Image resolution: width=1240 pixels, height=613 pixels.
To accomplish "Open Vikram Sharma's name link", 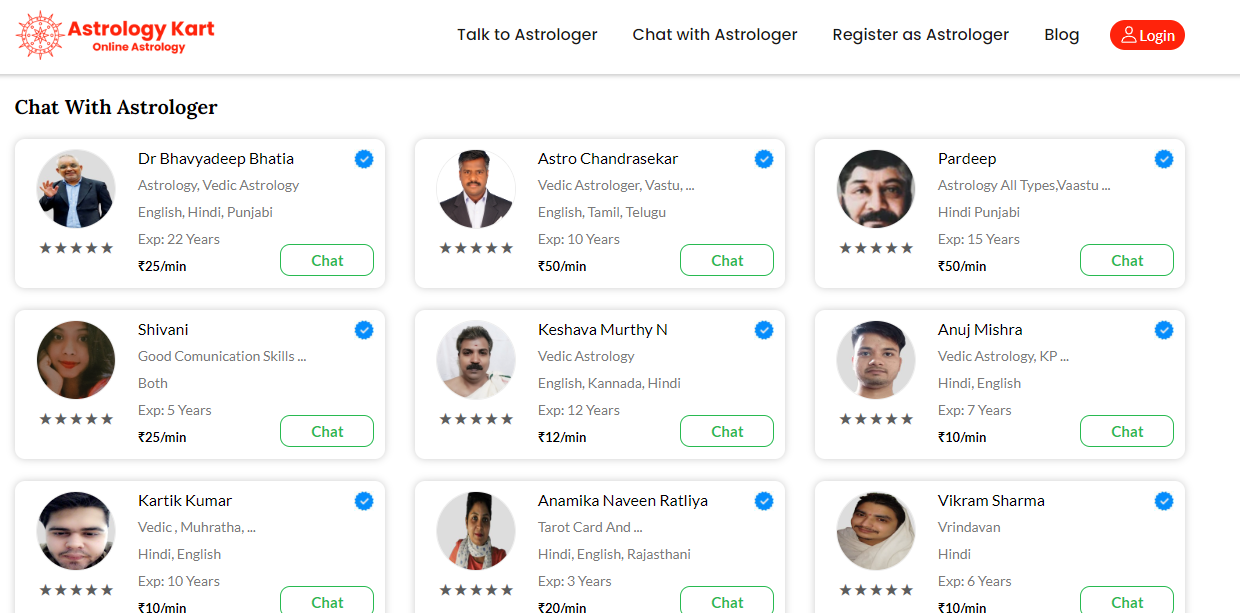I will click(991, 501).
